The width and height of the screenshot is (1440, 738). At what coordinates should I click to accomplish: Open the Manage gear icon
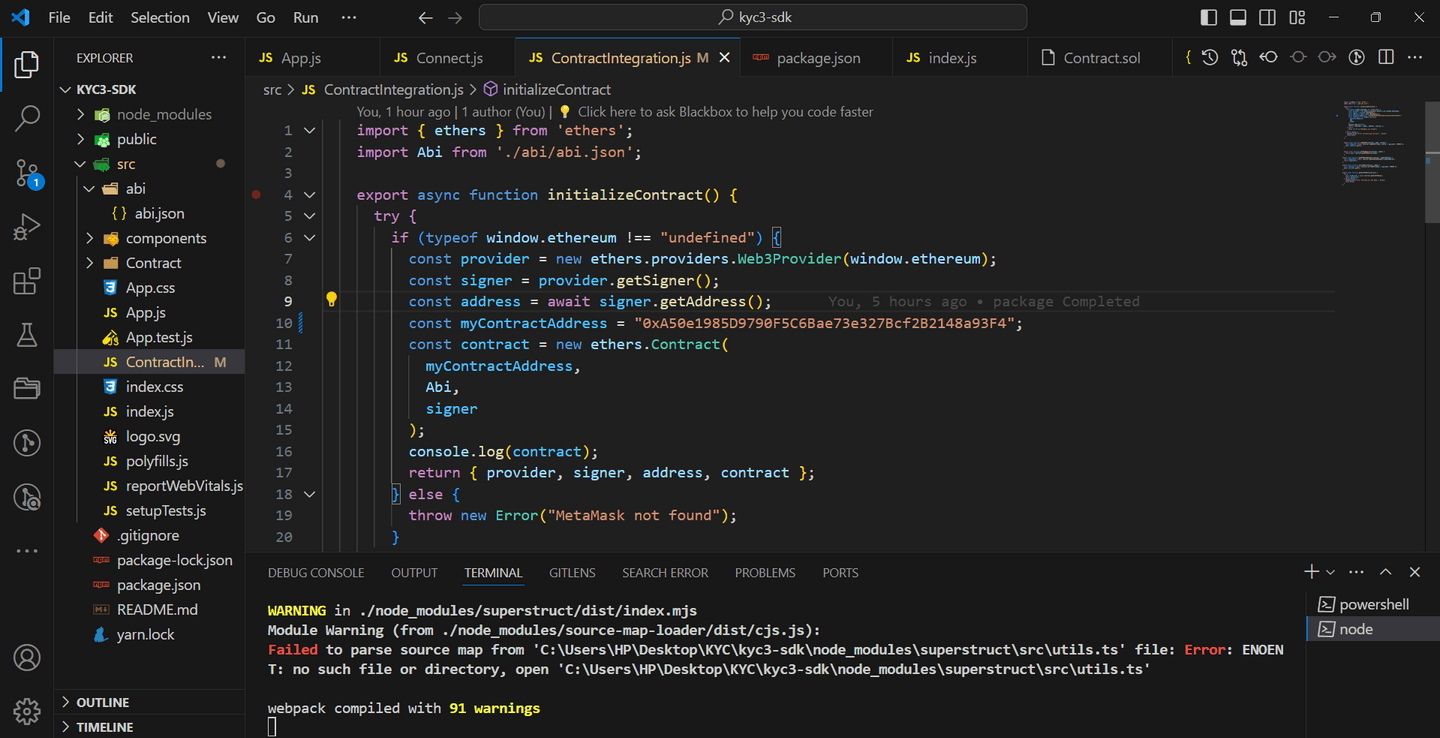pos(27,711)
